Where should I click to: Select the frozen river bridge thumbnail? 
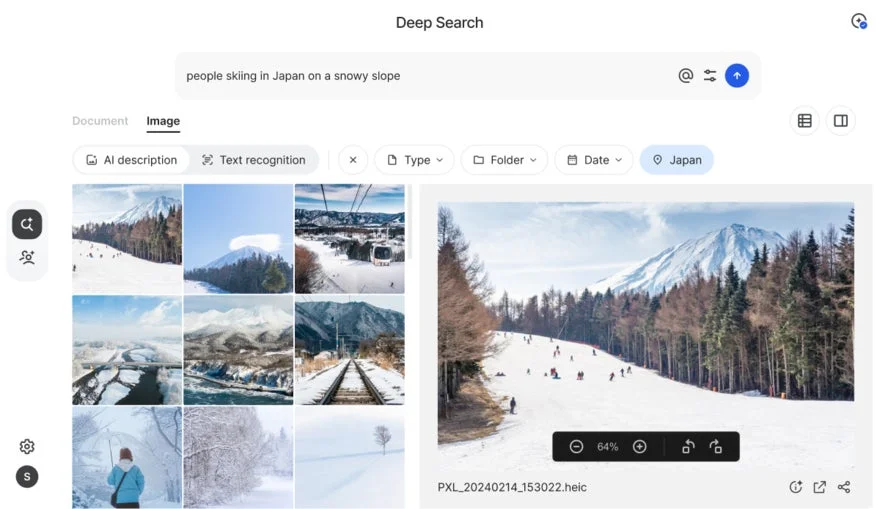[x=127, y=350]
